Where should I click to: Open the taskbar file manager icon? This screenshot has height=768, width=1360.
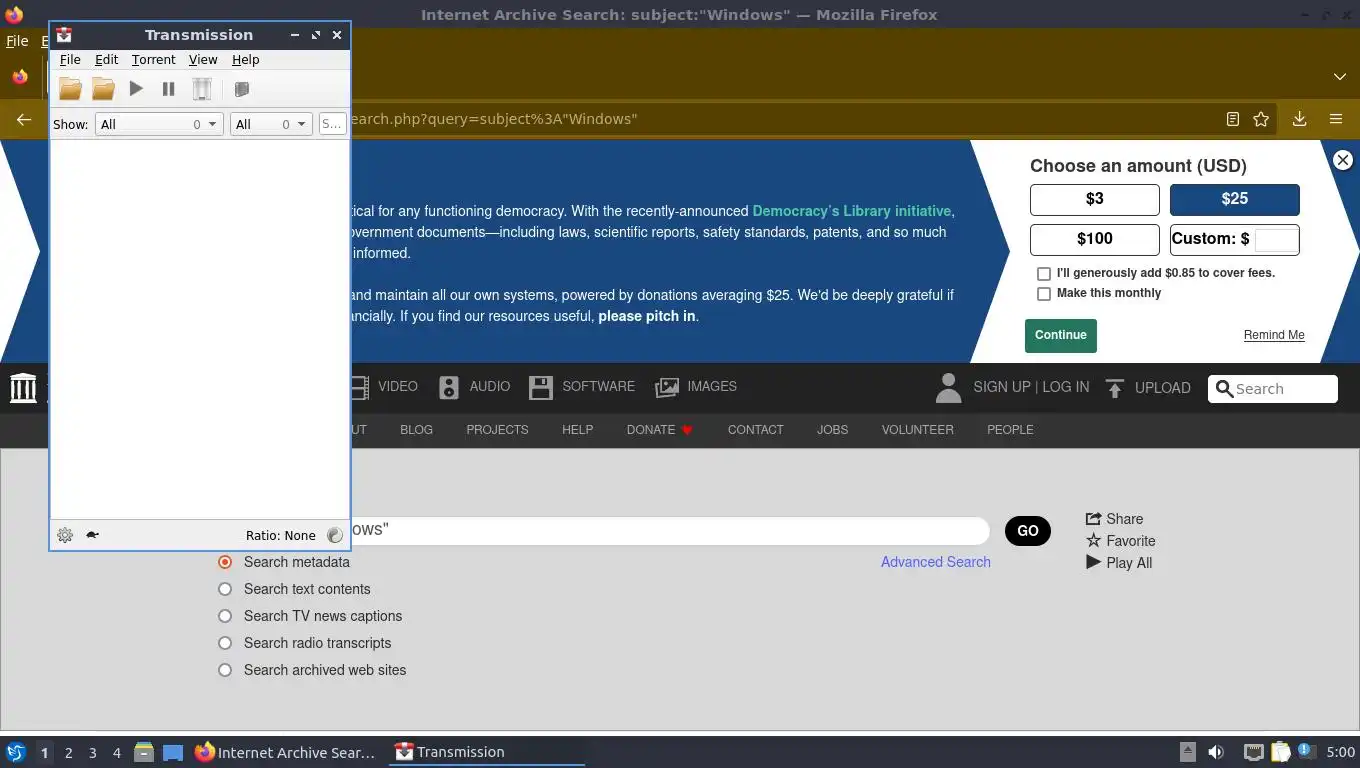click(x=144, y=752)
